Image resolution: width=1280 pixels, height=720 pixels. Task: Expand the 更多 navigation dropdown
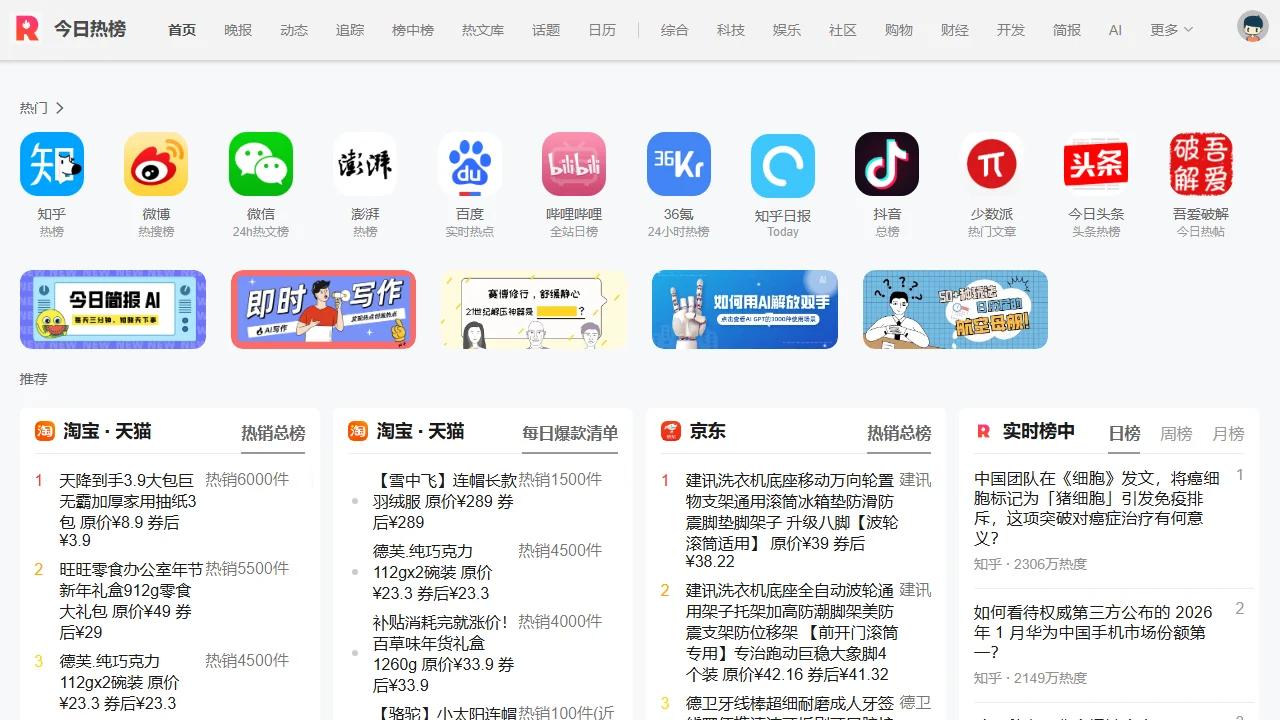(1169, 30)
